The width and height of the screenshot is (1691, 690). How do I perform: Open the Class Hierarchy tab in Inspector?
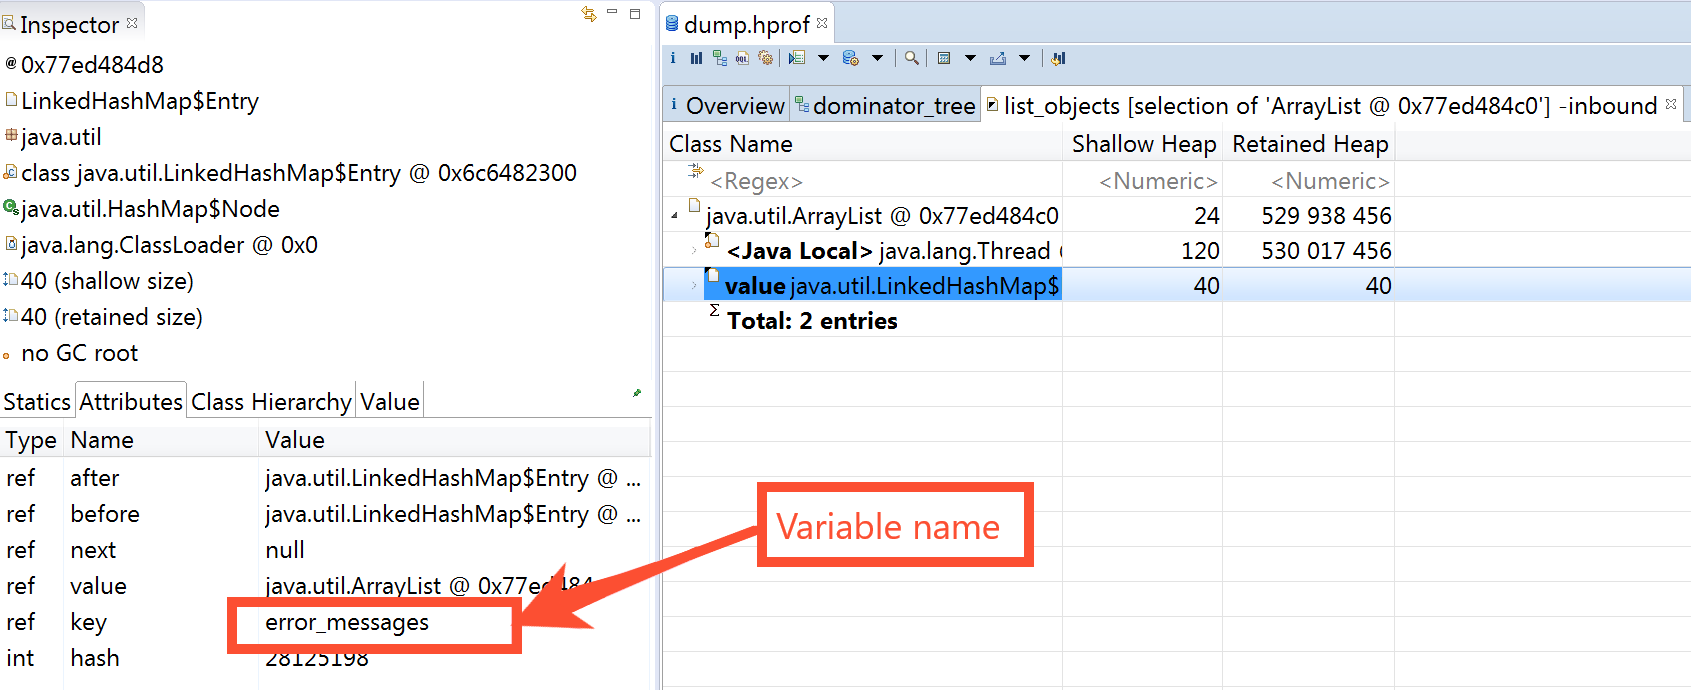pyautogui.click(x=271, y=401)
